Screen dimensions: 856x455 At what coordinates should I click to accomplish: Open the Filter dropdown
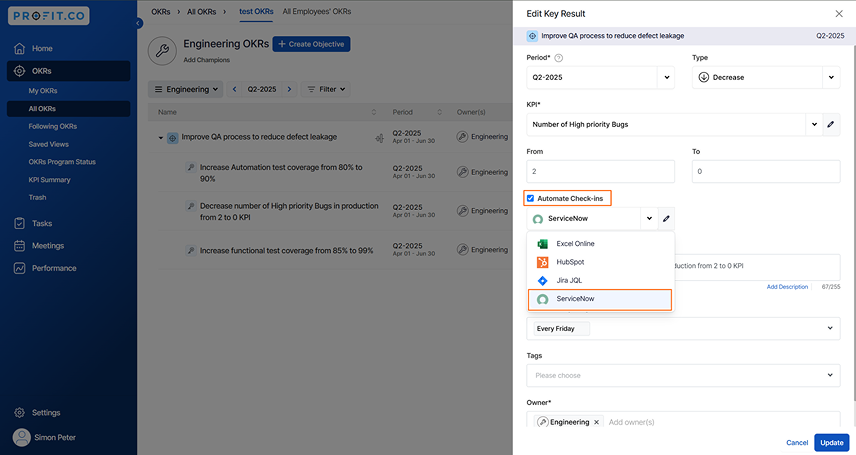326,89
